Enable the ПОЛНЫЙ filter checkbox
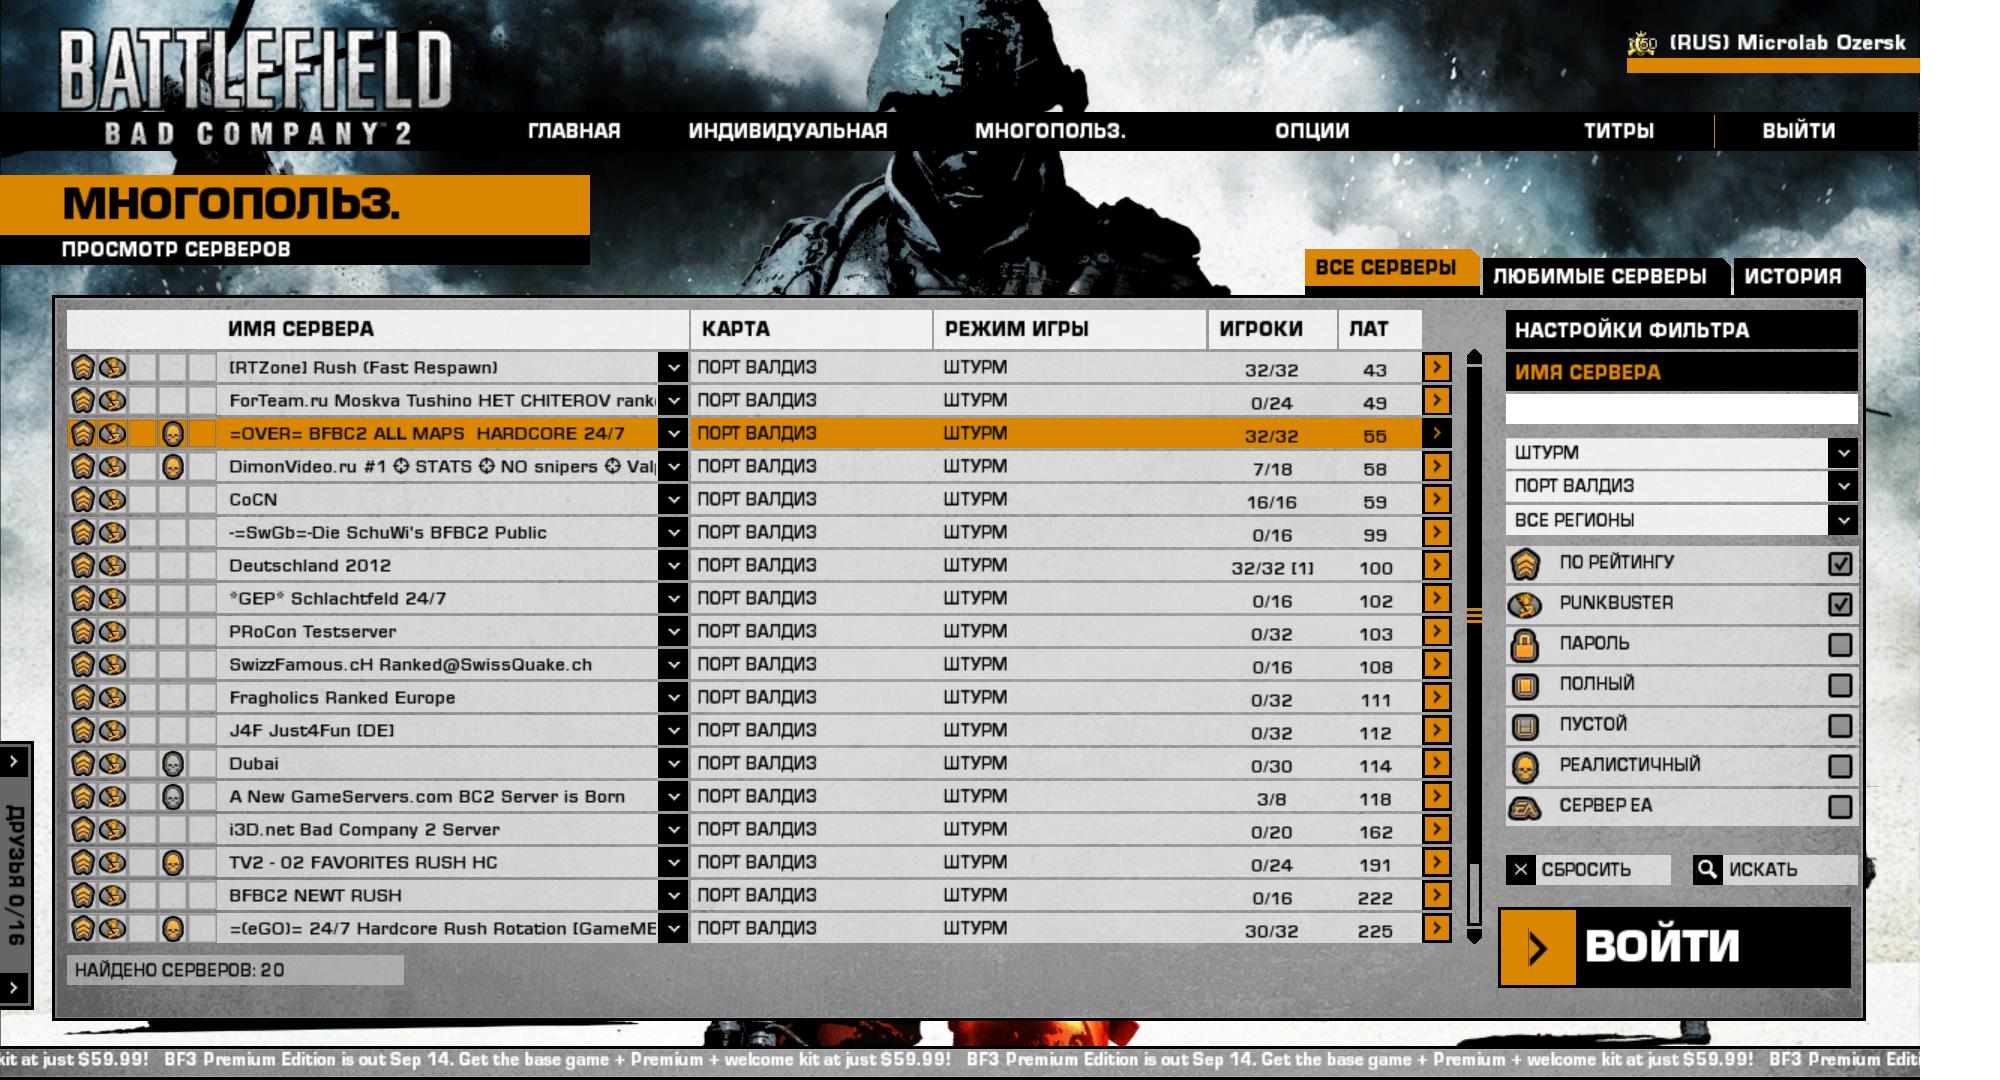2000x1080 pixels. click(x=1840, y=685)
